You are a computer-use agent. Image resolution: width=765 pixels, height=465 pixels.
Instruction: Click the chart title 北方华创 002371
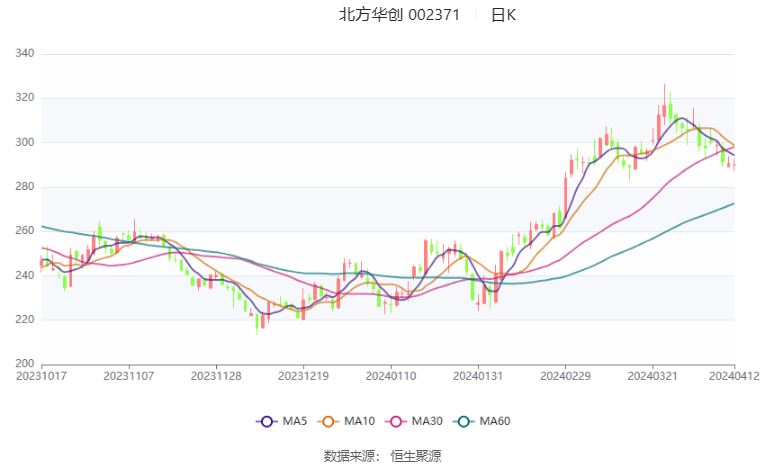pos(399,15)
